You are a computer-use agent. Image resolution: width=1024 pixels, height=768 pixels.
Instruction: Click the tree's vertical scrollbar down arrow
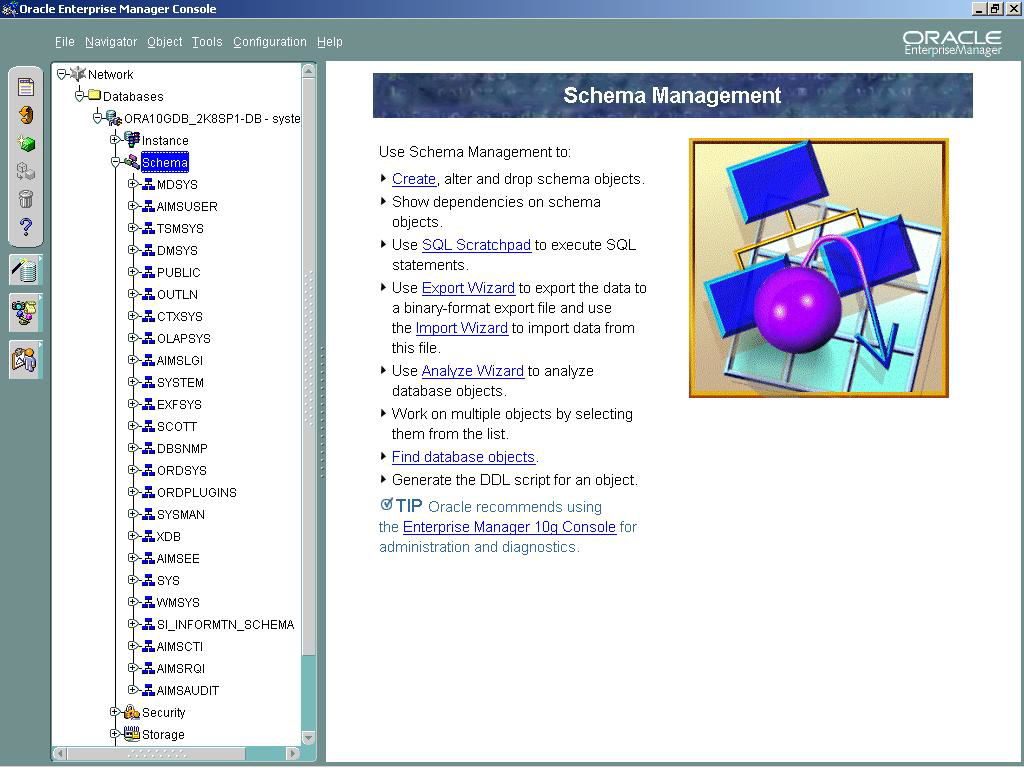309,737
